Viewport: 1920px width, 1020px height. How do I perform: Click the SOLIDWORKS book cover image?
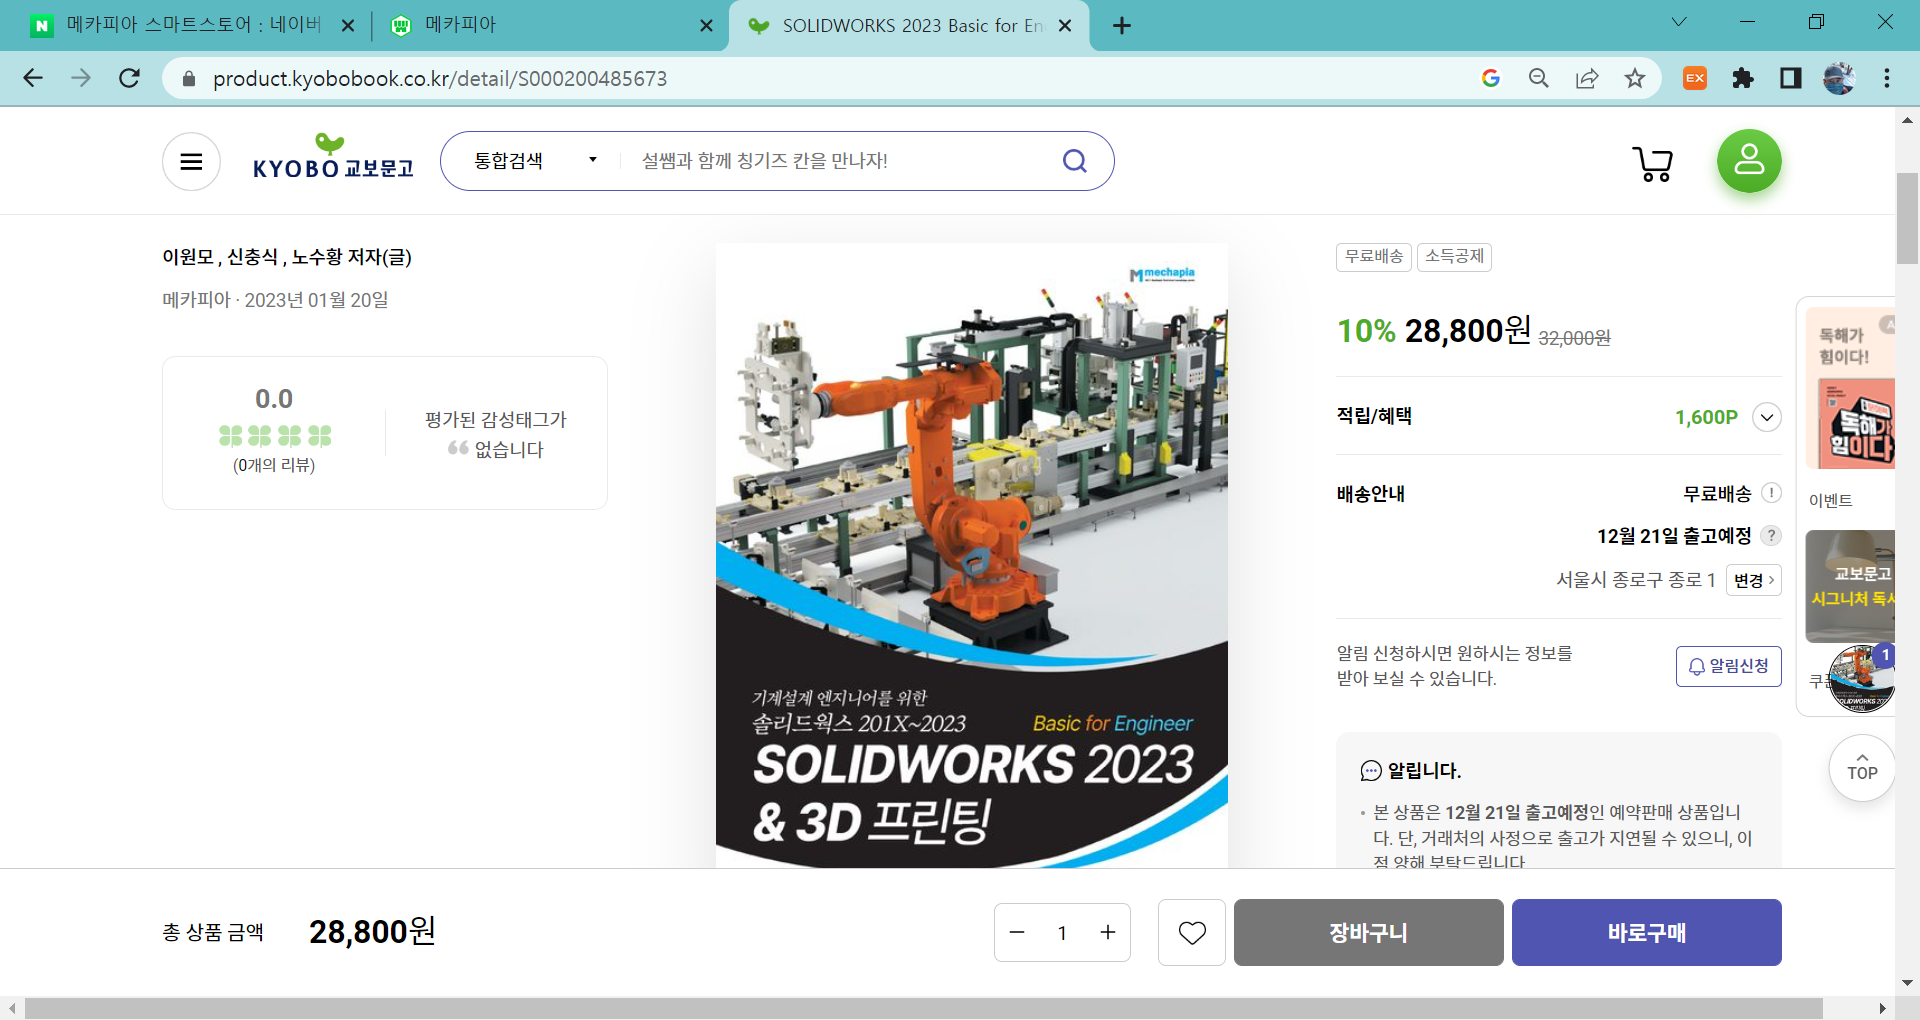pos(971,555)
